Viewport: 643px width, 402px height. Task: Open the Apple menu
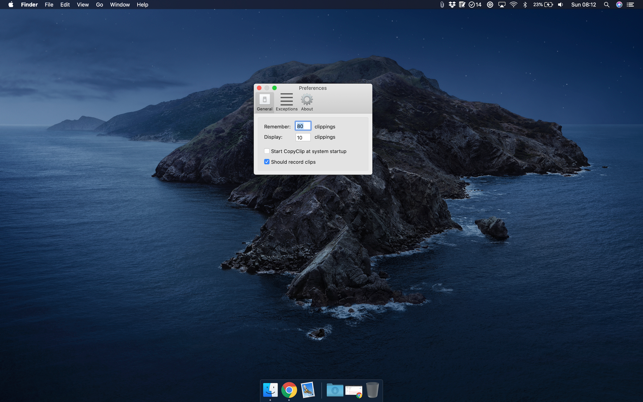(x=11, y=5)
